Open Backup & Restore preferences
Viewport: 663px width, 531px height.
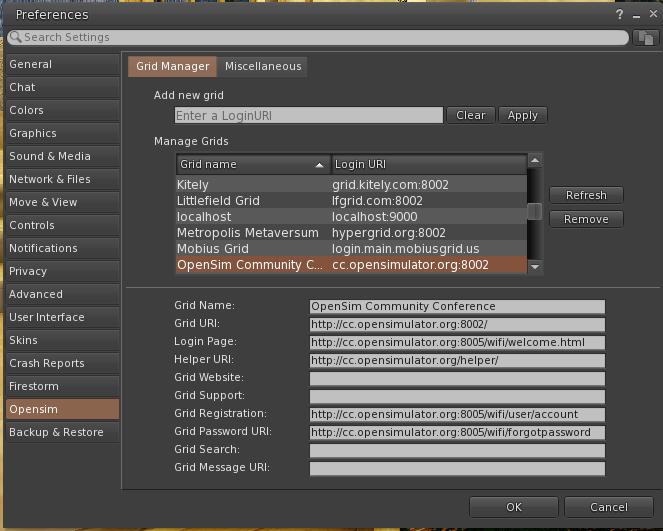pyautogui.click(x=63, y=432)
